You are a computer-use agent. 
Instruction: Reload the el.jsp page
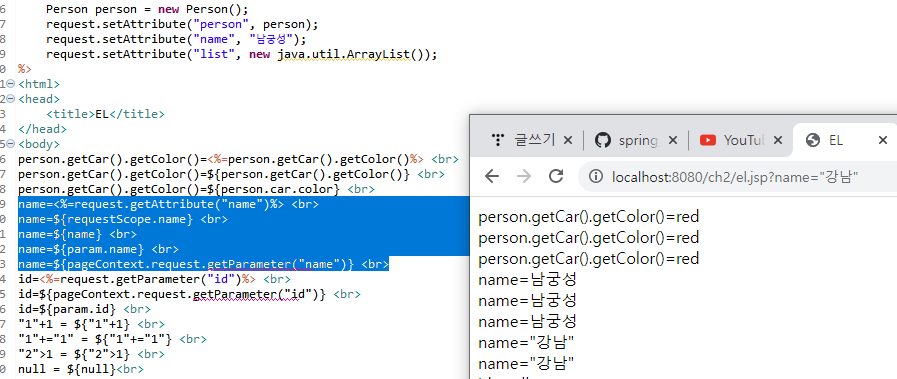(x=556, y=176)
